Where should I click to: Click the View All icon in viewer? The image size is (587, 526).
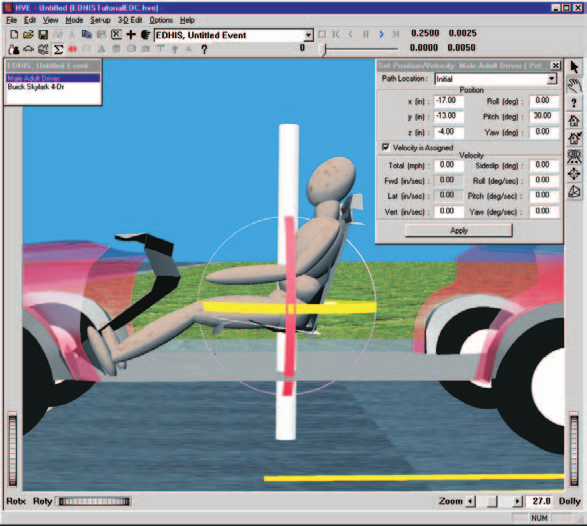574,156
